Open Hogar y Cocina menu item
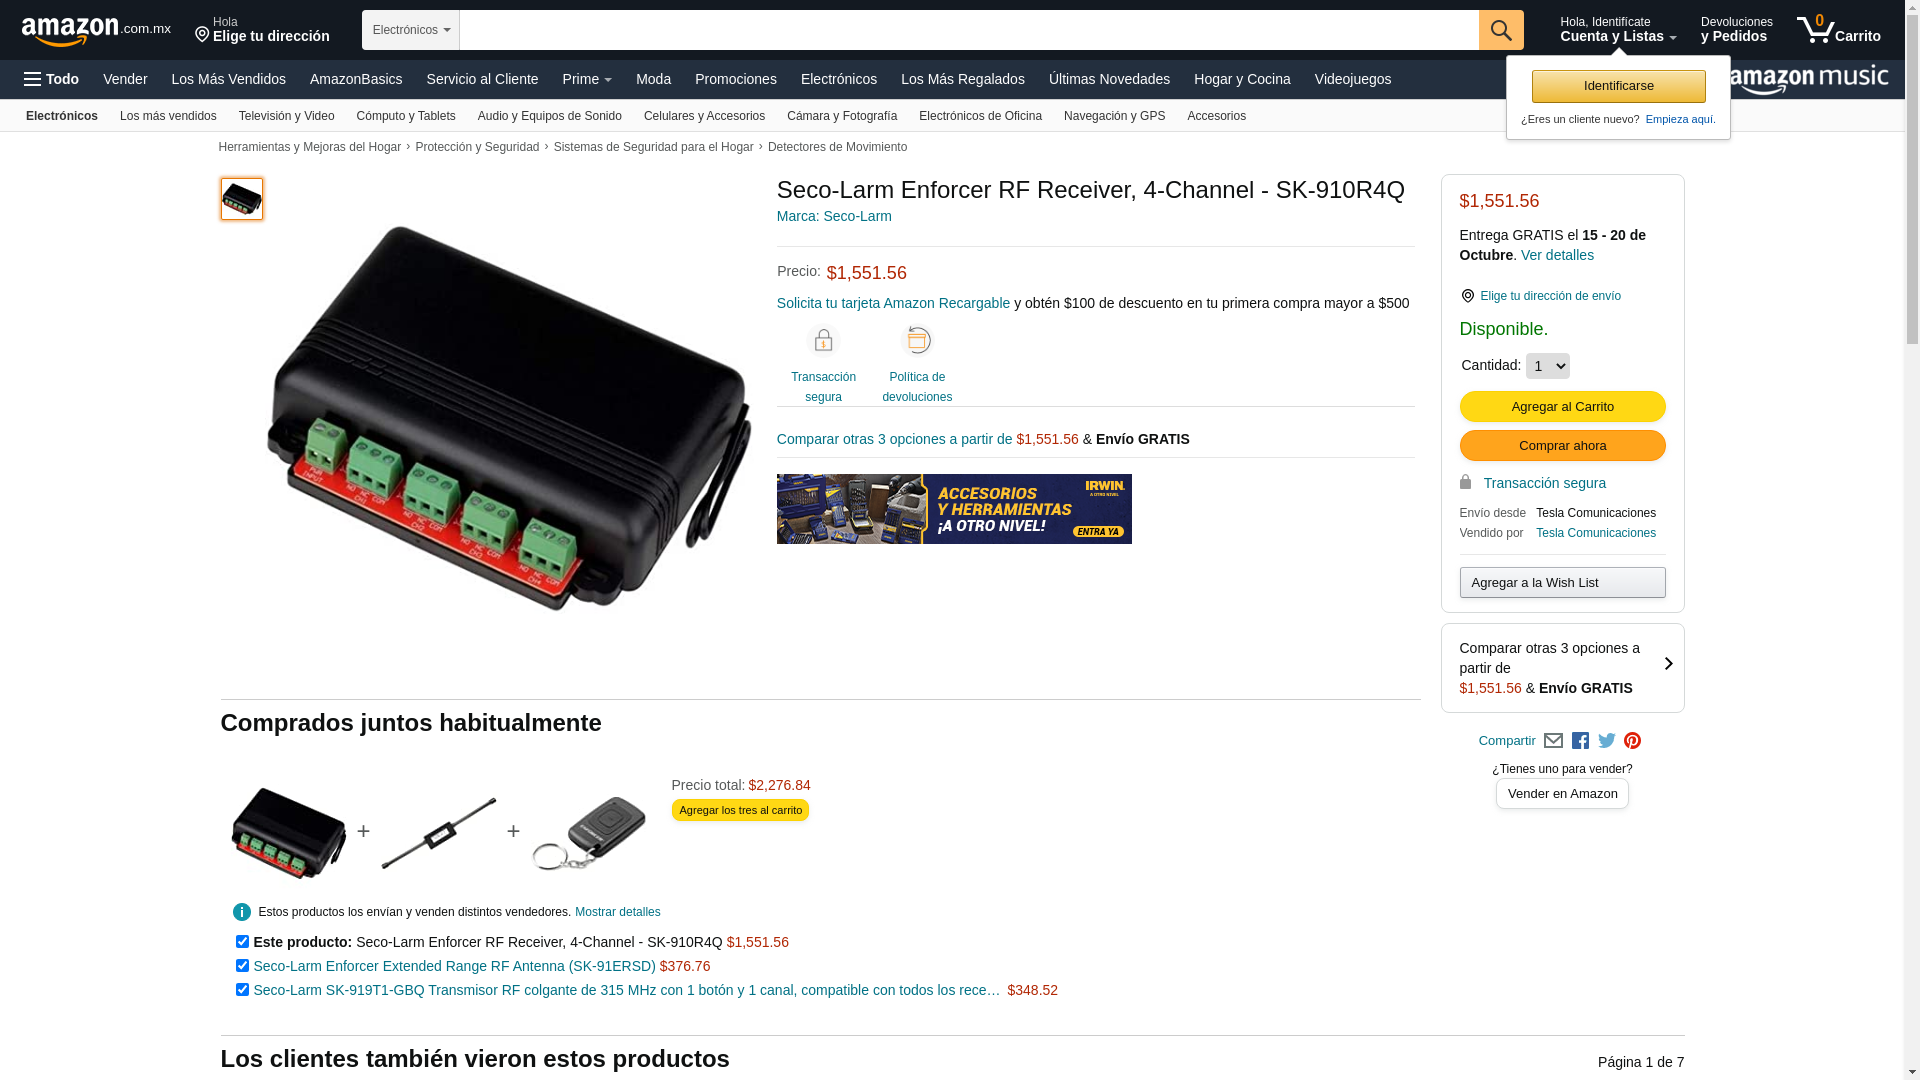 tap(1241, 79)
